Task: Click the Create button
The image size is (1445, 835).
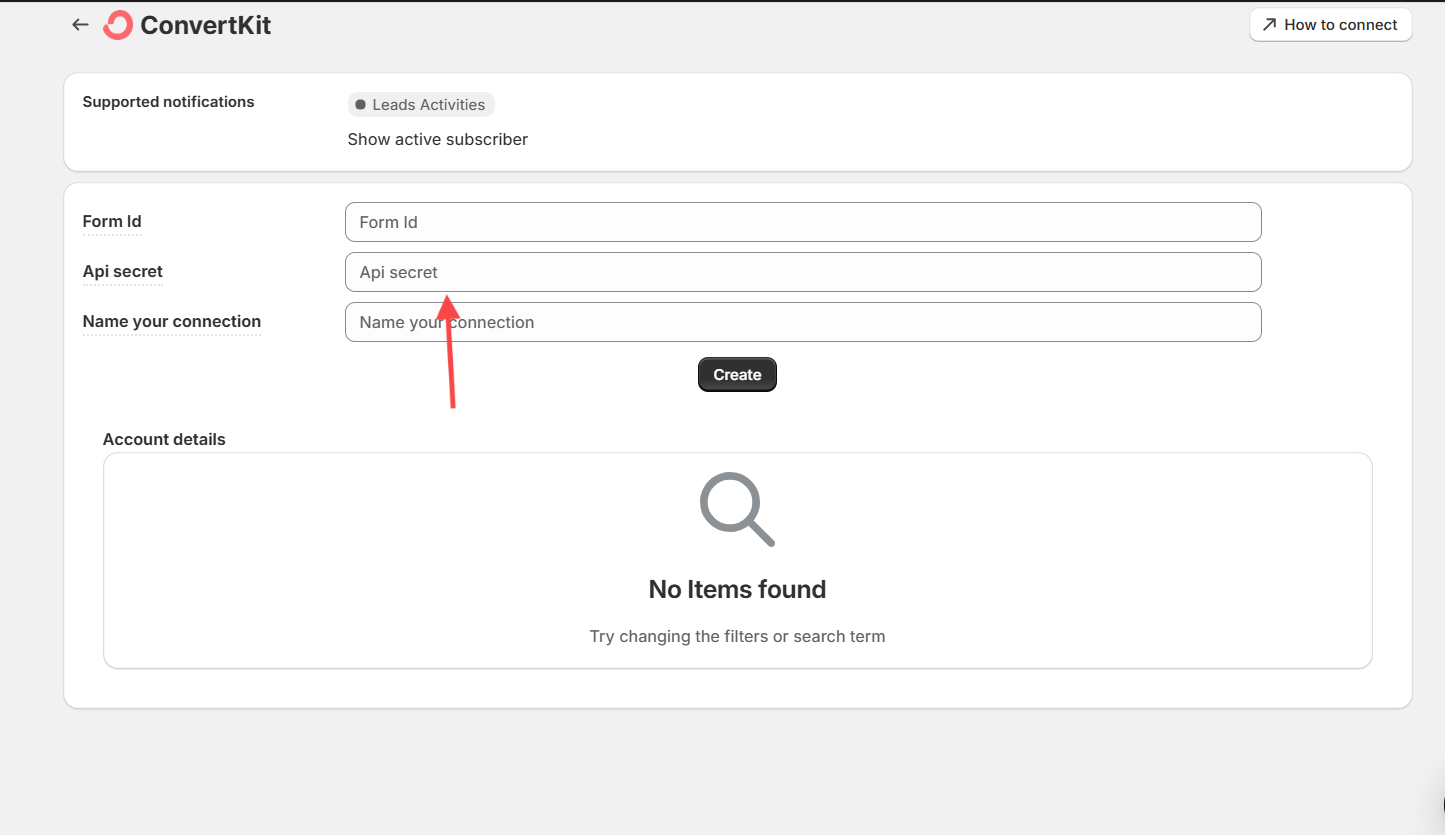Action: tap(737, 374)
